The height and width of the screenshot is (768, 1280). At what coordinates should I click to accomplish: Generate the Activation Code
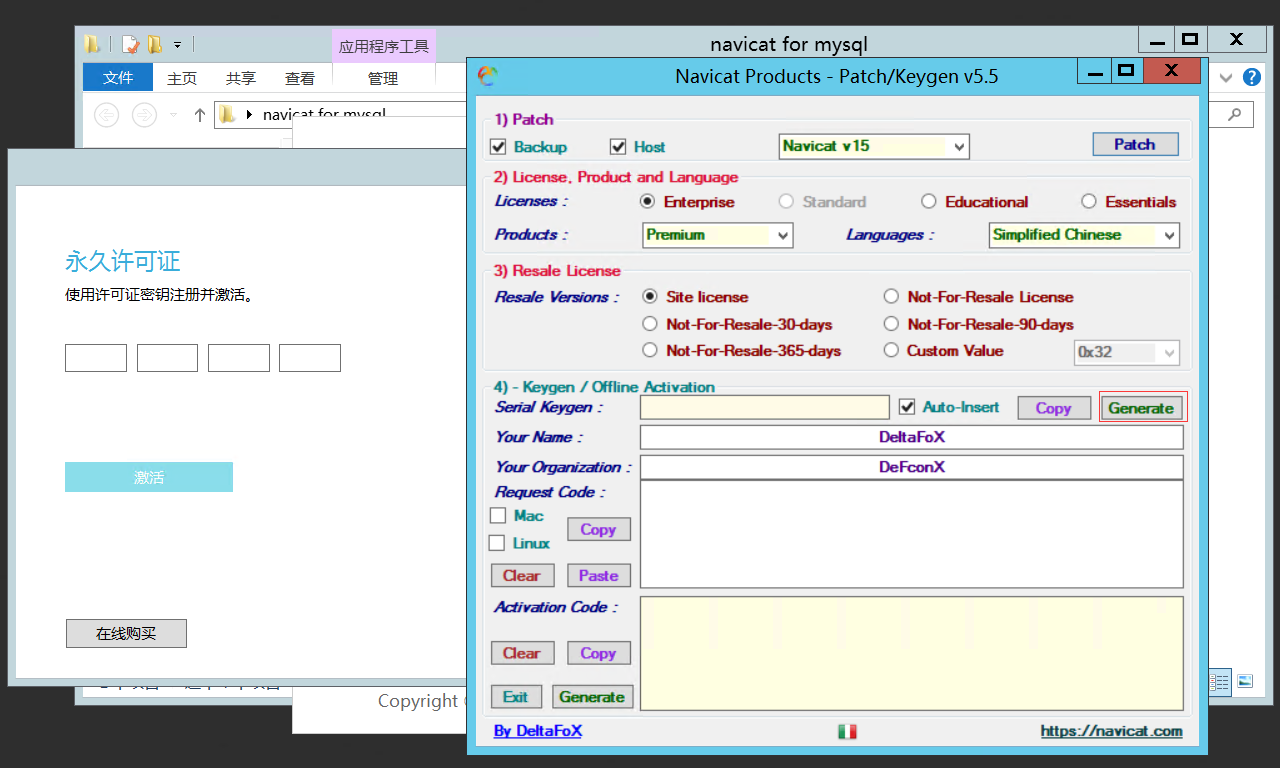tap(592, 697)
